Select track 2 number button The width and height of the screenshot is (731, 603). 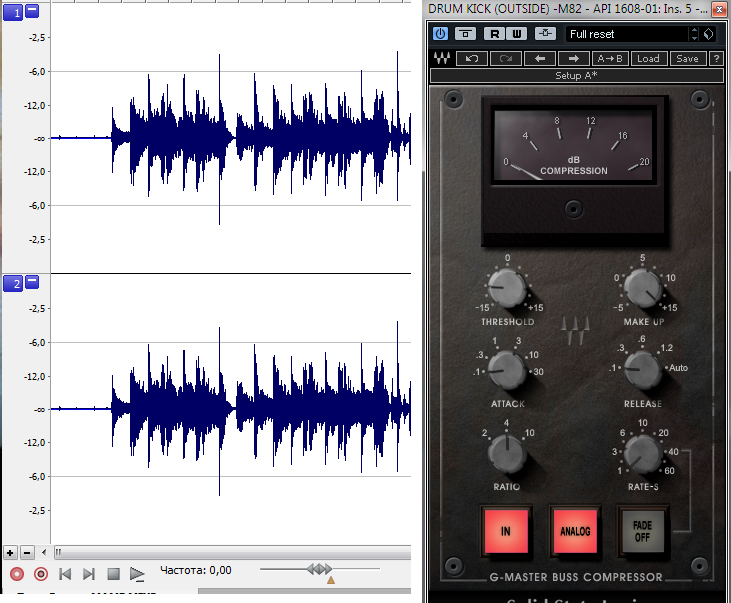coord(13,284)
